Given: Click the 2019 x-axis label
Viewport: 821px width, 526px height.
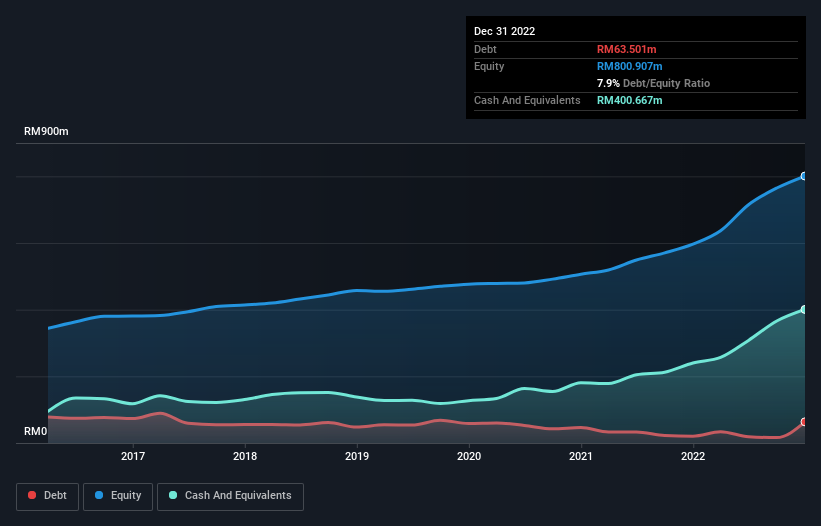Looking at the screenshot, I should (x=357, y=456).
